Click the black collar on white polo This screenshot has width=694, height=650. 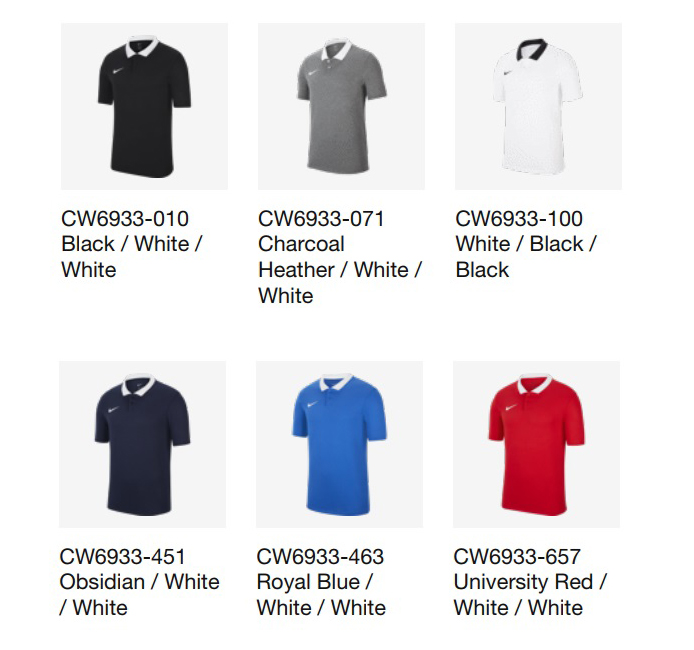[533, 49]
